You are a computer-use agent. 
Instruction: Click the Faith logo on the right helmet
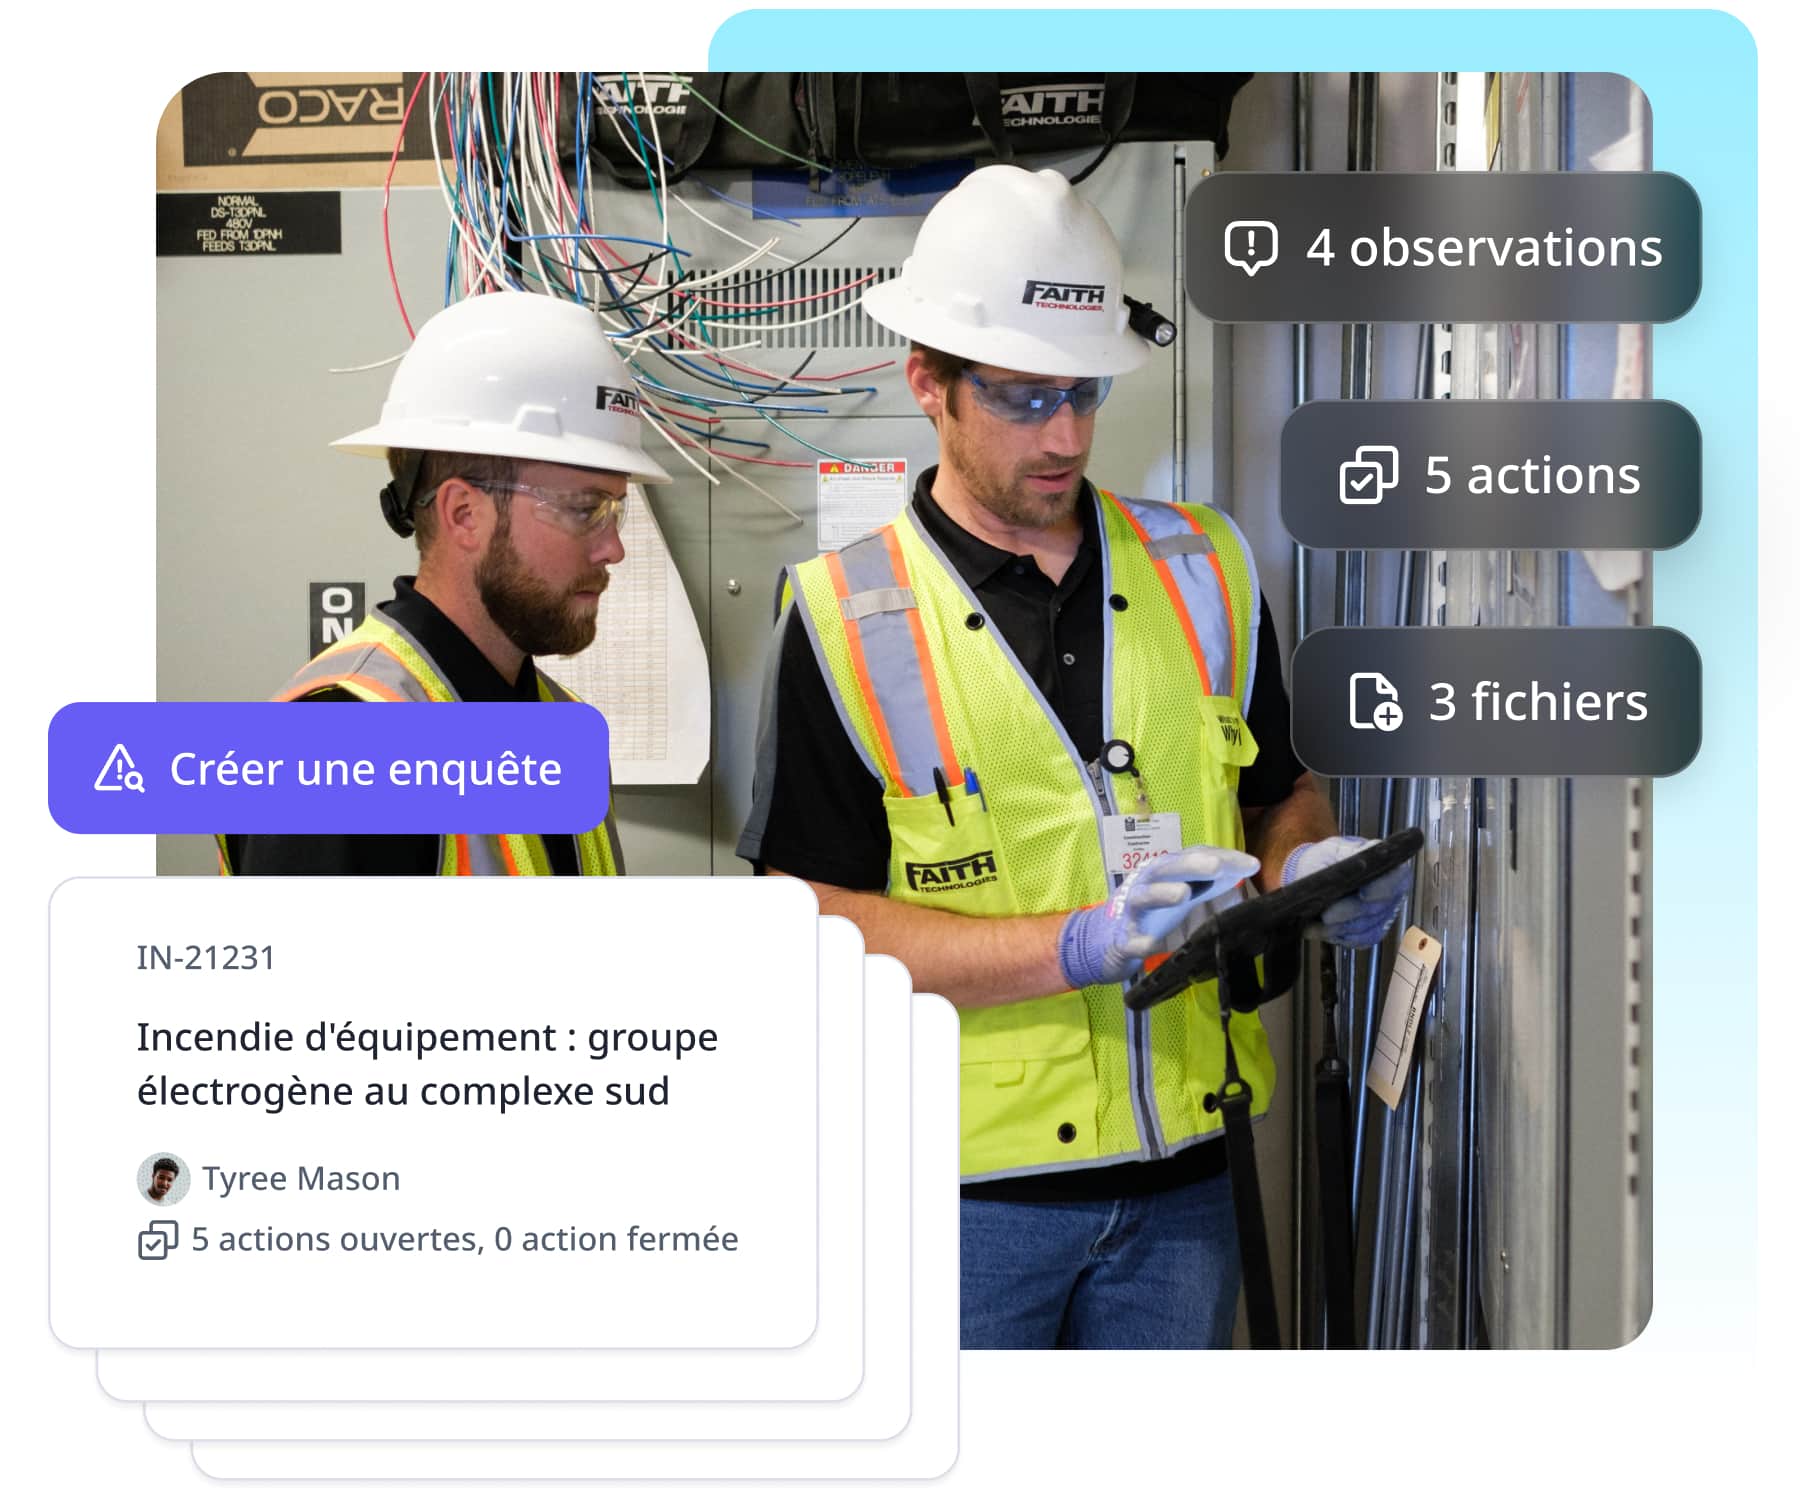point(1064,295)
